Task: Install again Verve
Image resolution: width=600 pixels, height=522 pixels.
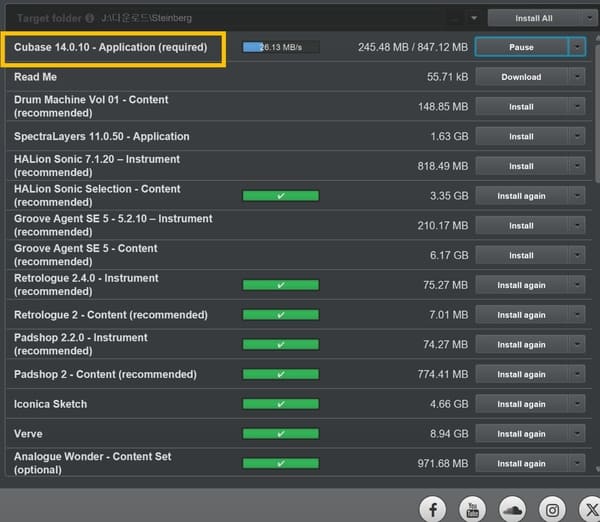Action: pos(521,434)
